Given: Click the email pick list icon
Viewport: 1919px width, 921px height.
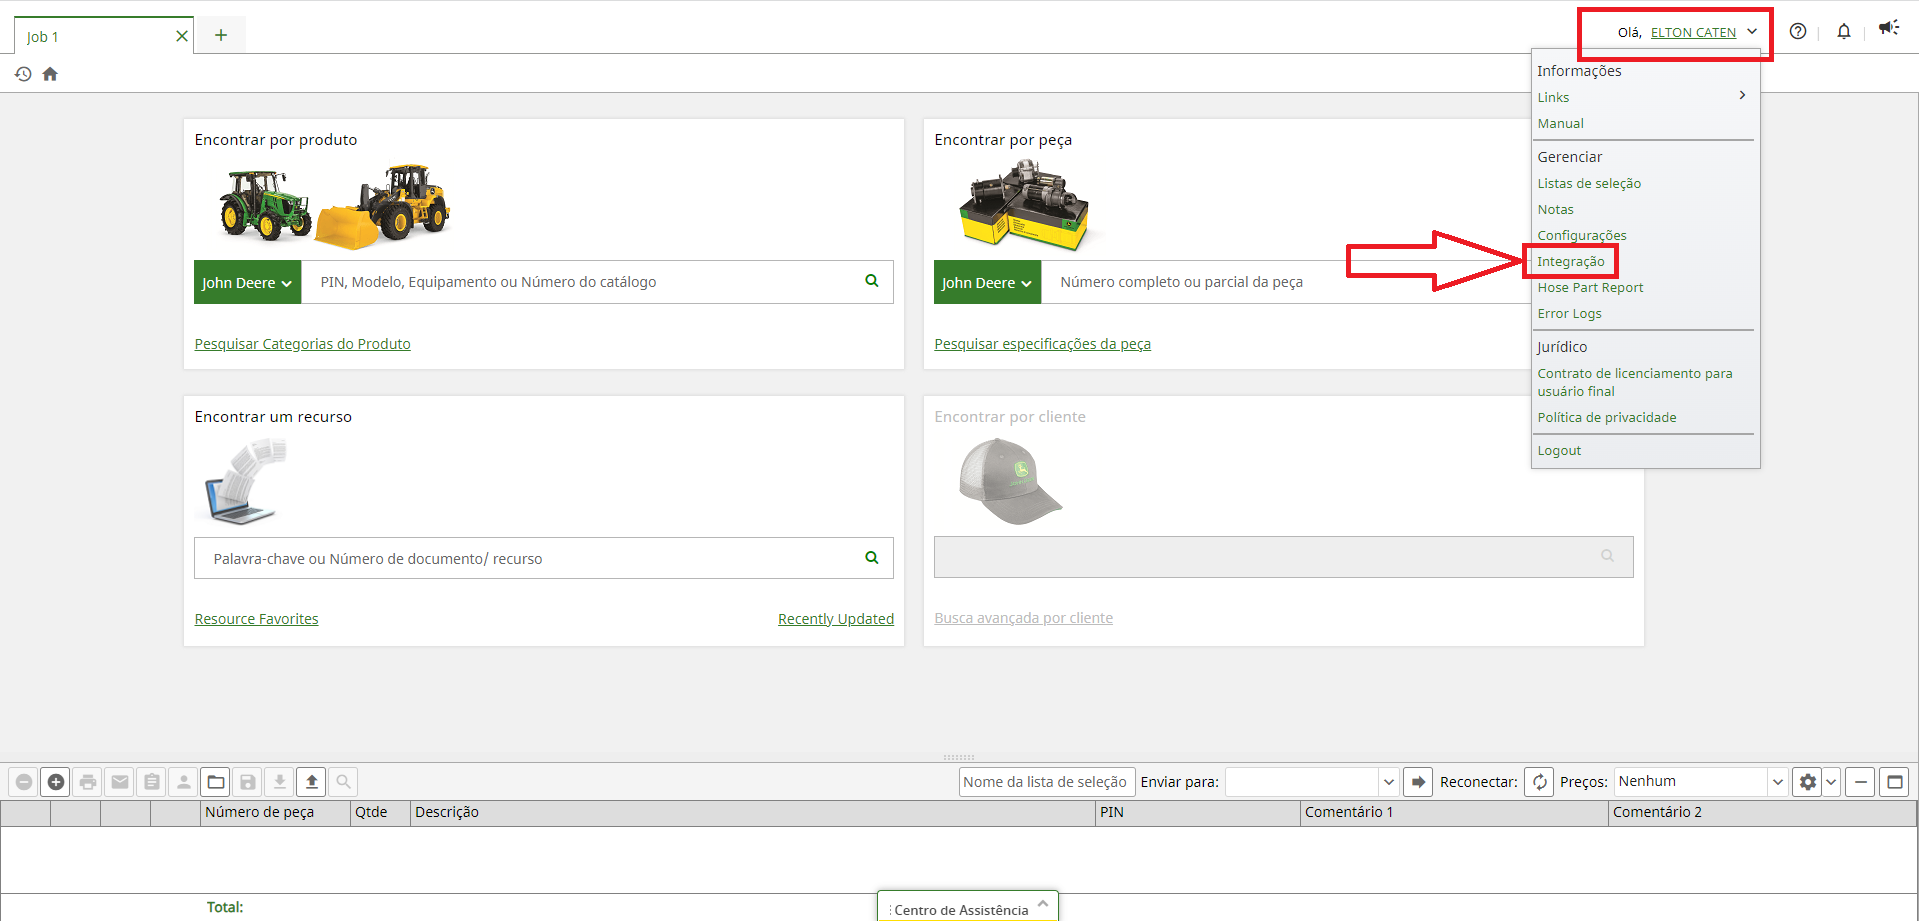Looking at the screenshot, I should (120, 782).
